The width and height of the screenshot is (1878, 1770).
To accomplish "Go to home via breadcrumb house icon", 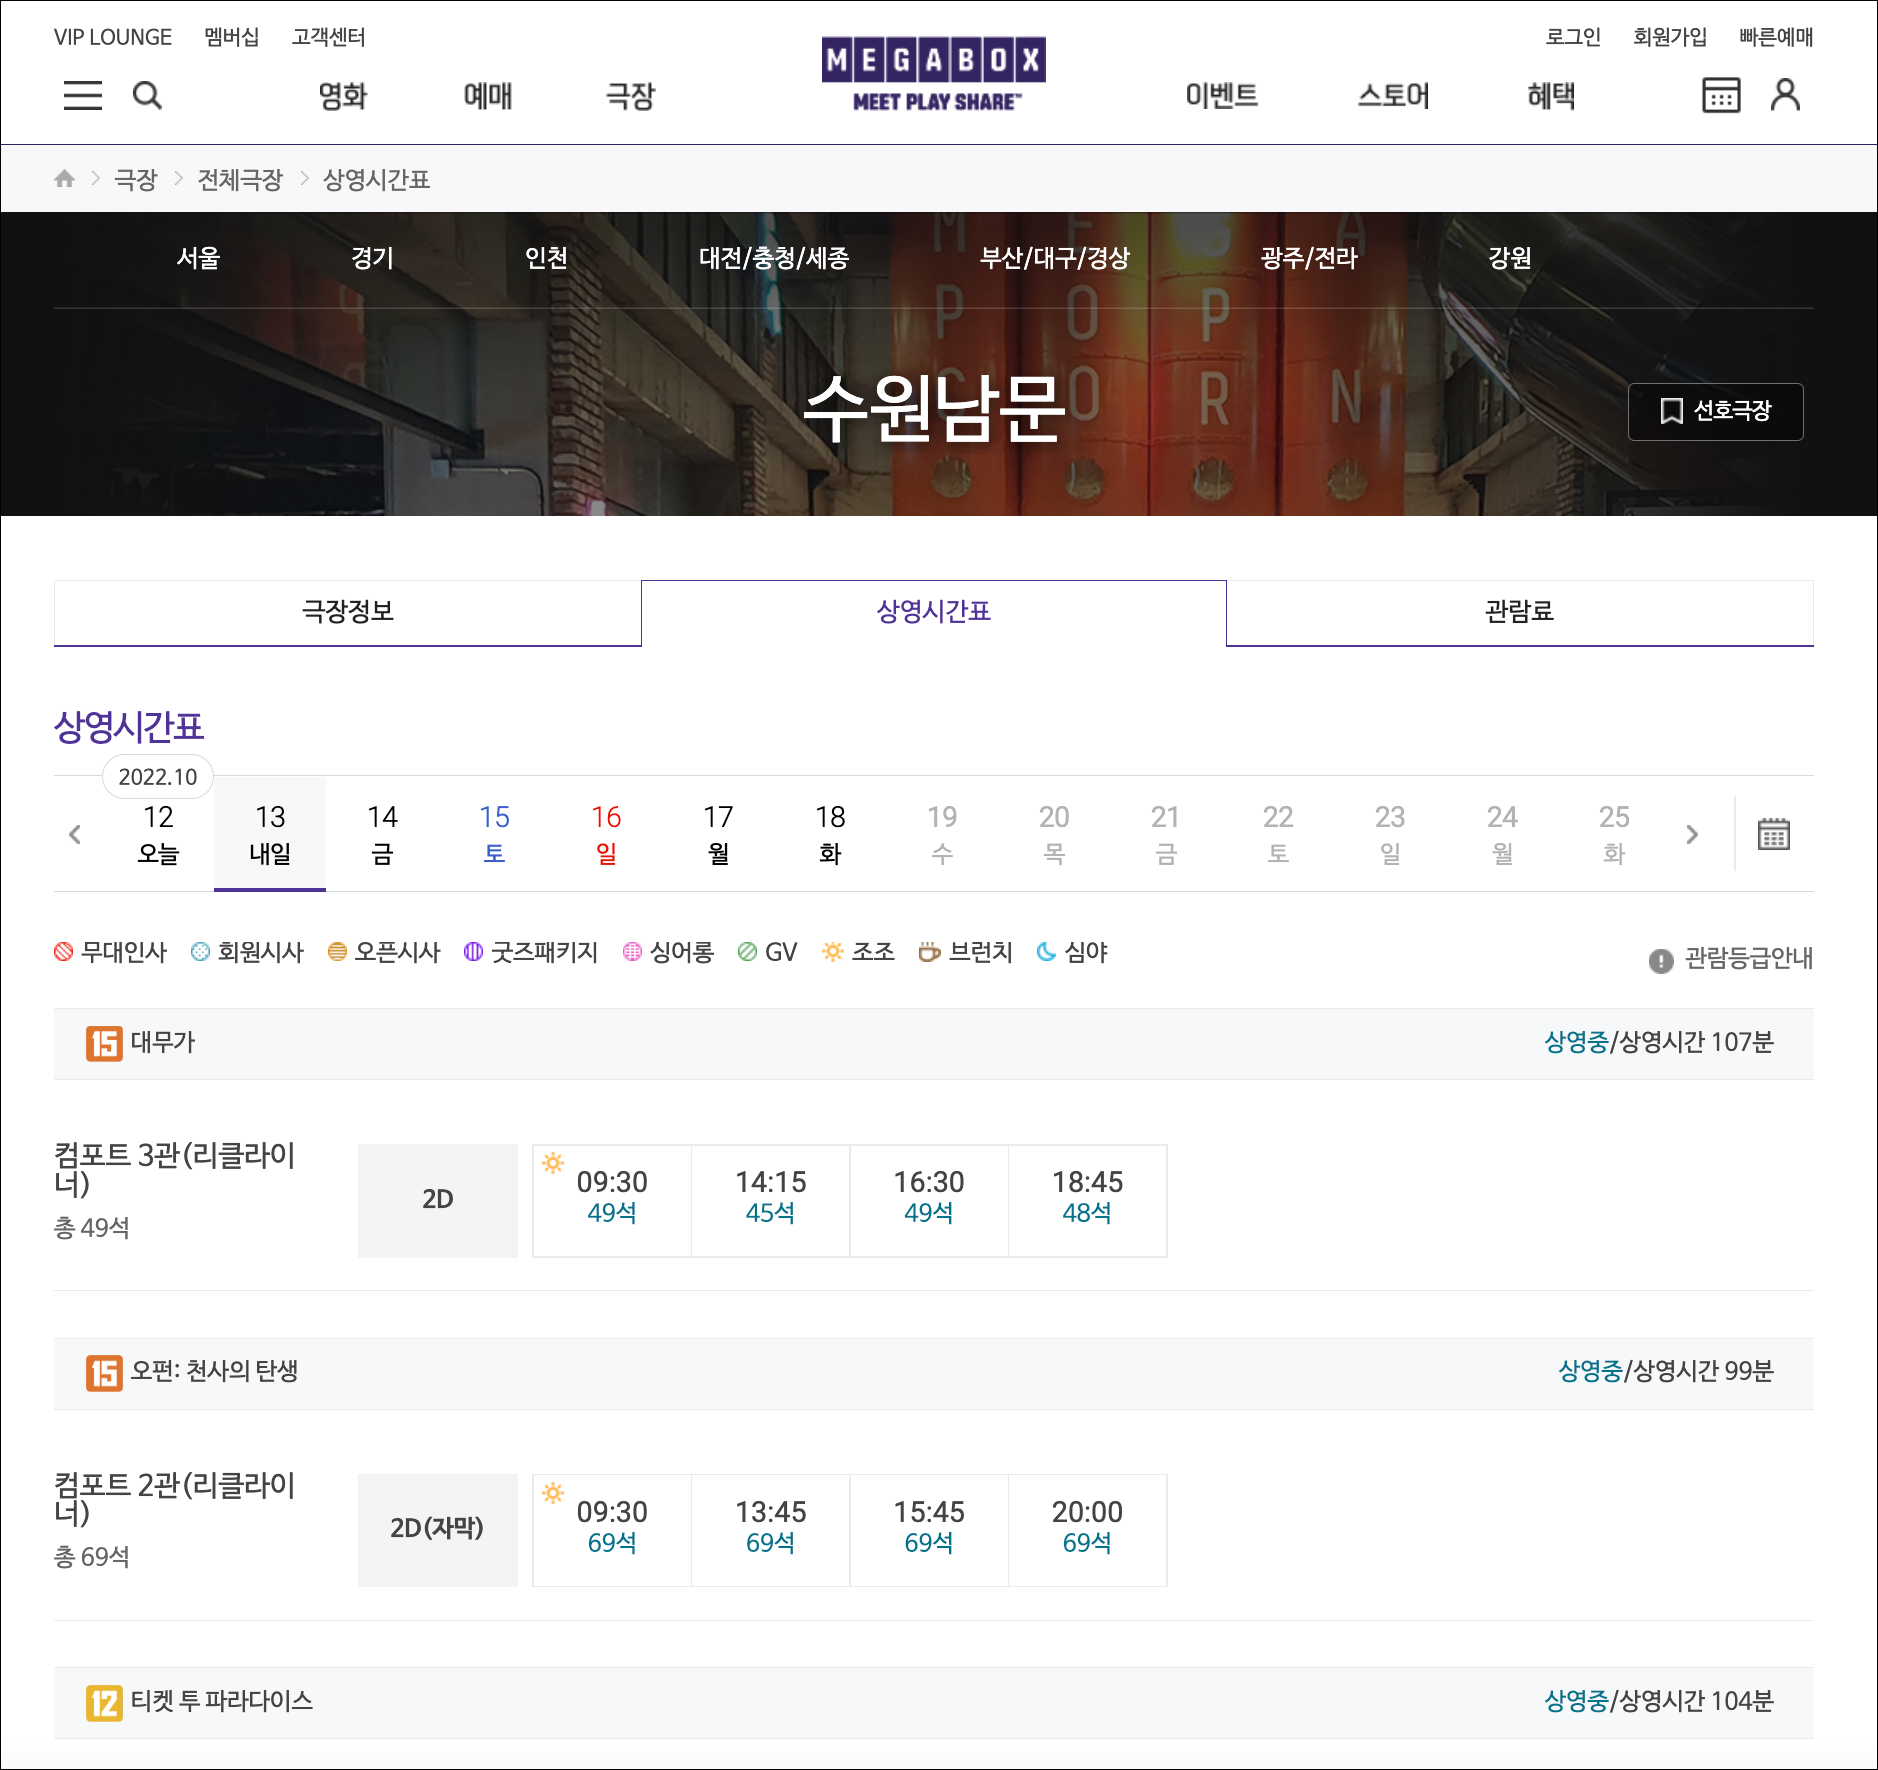I will pyautogui.click(x=65, y=179).
